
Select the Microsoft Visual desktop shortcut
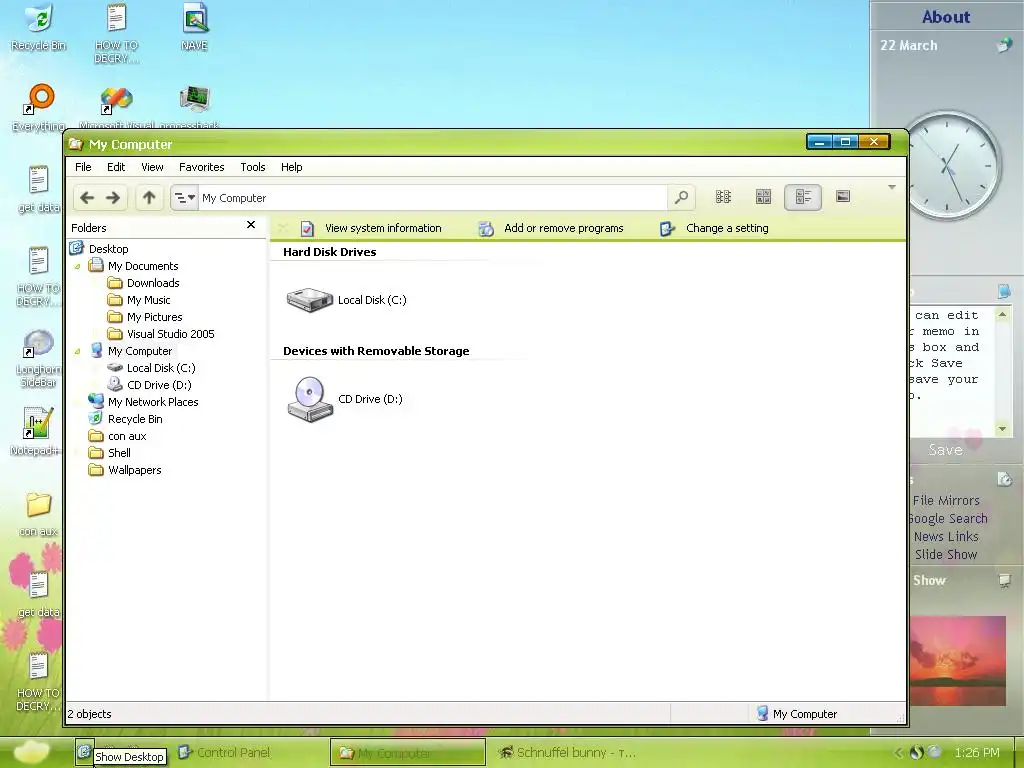point(116,108)
